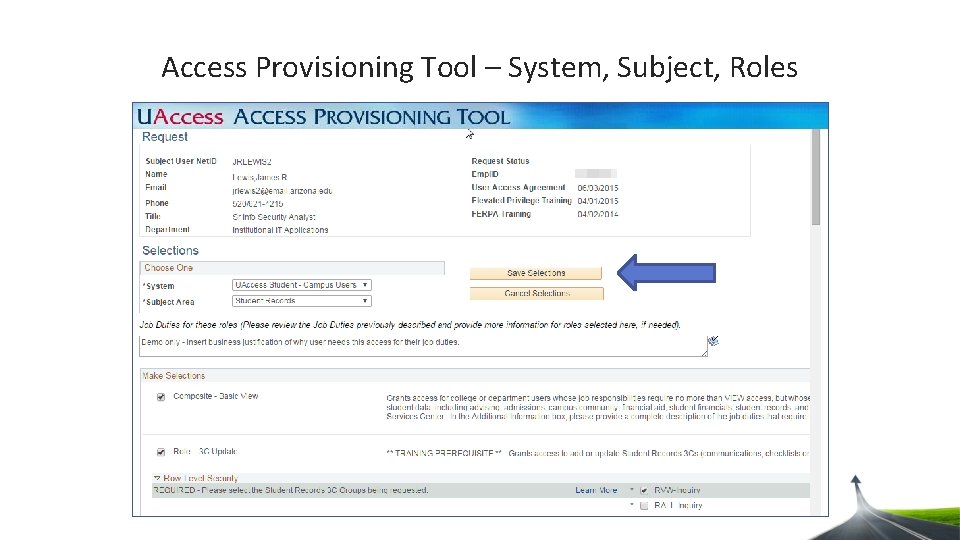Uncheck the Composite - Basic View checkbox
This screenshot has width=960, height=540.
161,397
